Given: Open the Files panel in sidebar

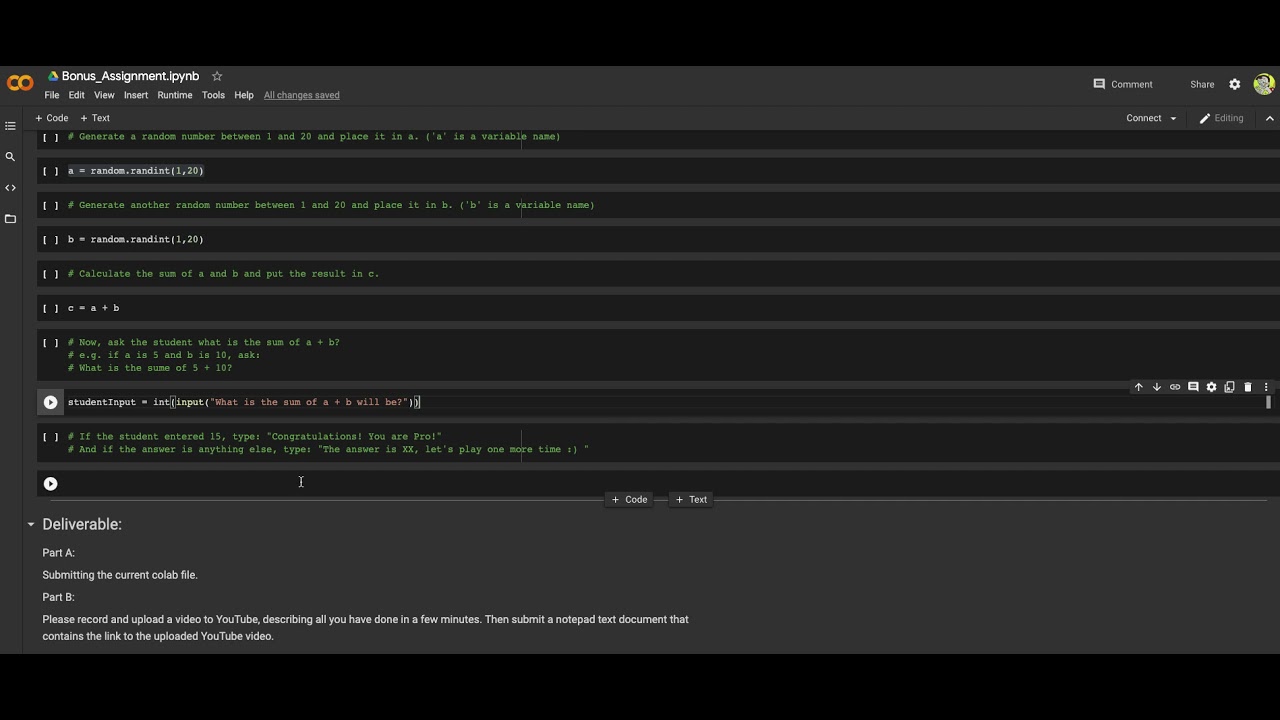Looking at the screenshot, I should tap(11, 219).
